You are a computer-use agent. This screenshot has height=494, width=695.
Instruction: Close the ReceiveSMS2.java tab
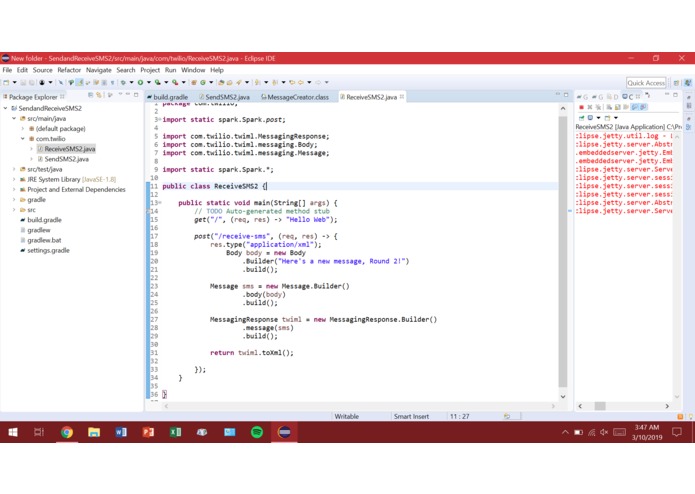click(x=402, y=97)
